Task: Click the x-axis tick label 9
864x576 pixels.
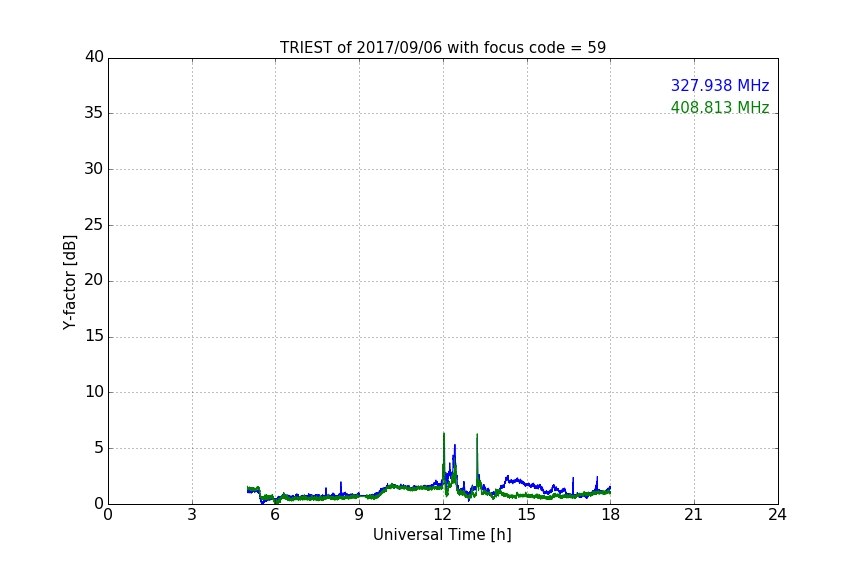Action: coord(359,515)
